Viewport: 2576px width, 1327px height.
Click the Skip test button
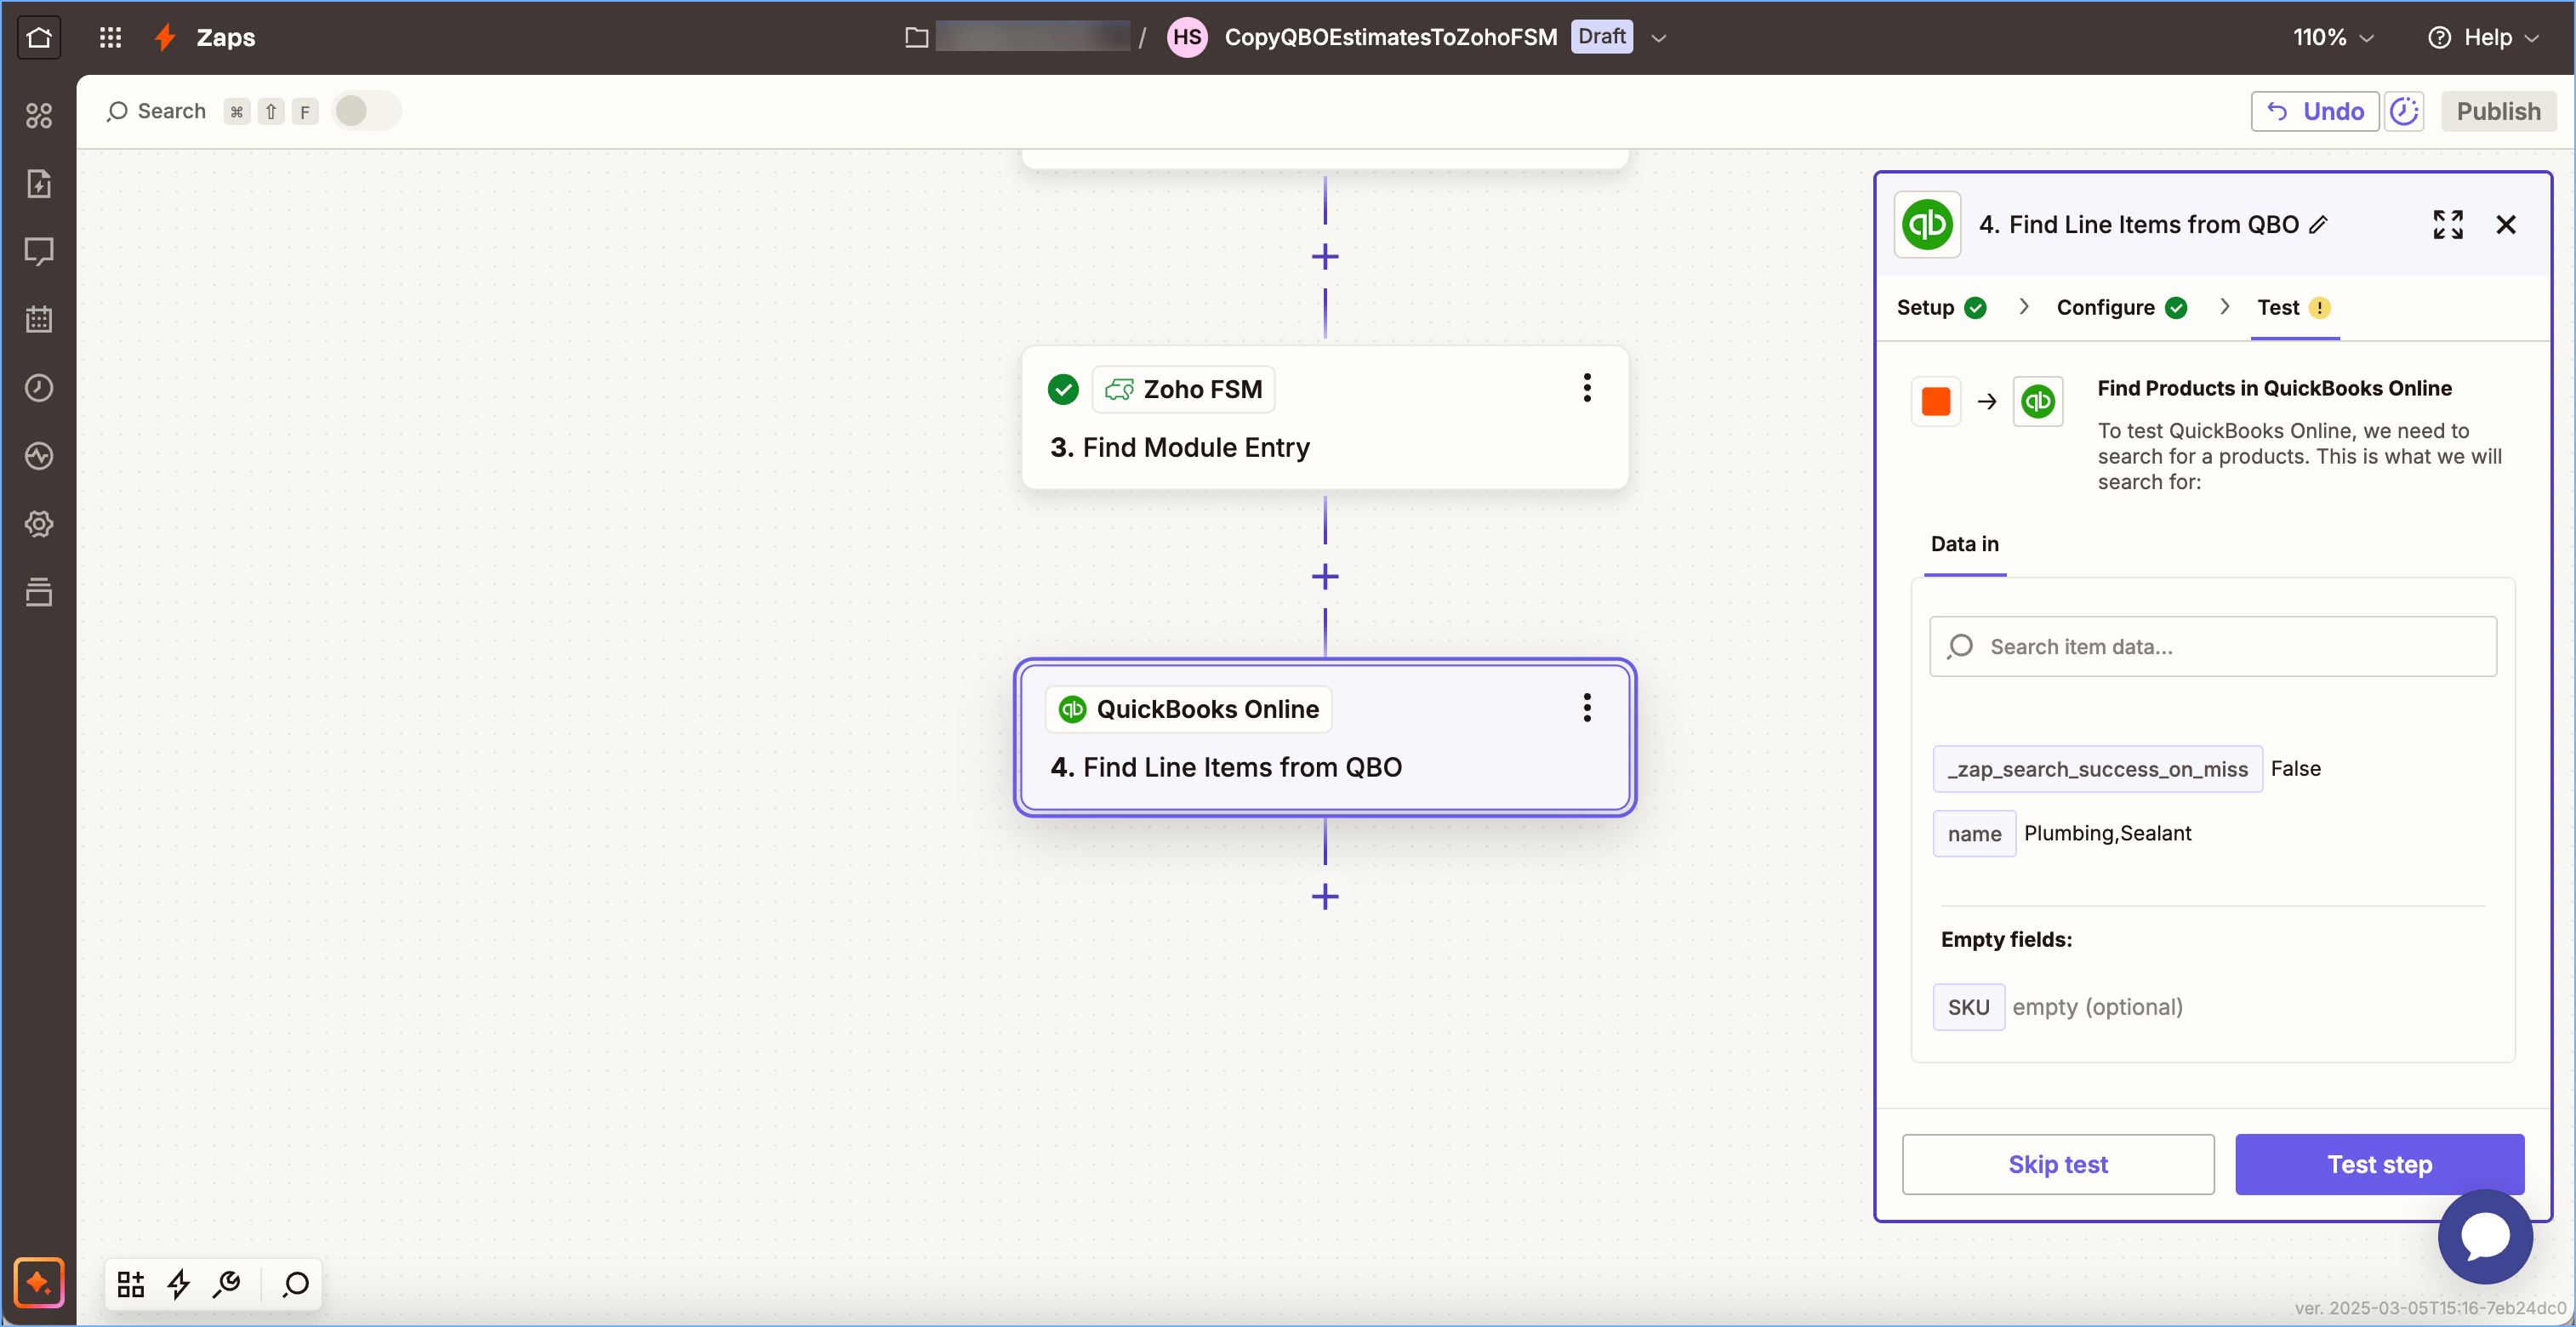[2057, 1164]
